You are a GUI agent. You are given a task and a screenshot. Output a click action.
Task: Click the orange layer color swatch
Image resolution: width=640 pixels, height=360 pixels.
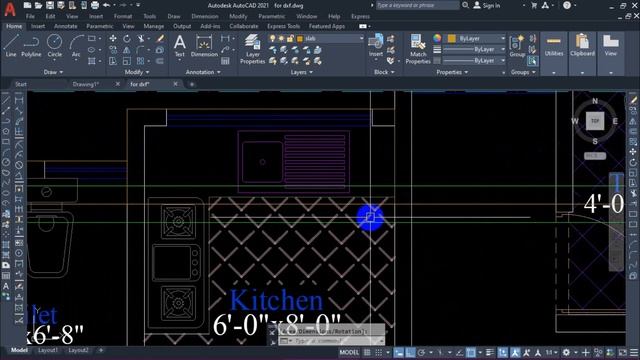(300, 38)
